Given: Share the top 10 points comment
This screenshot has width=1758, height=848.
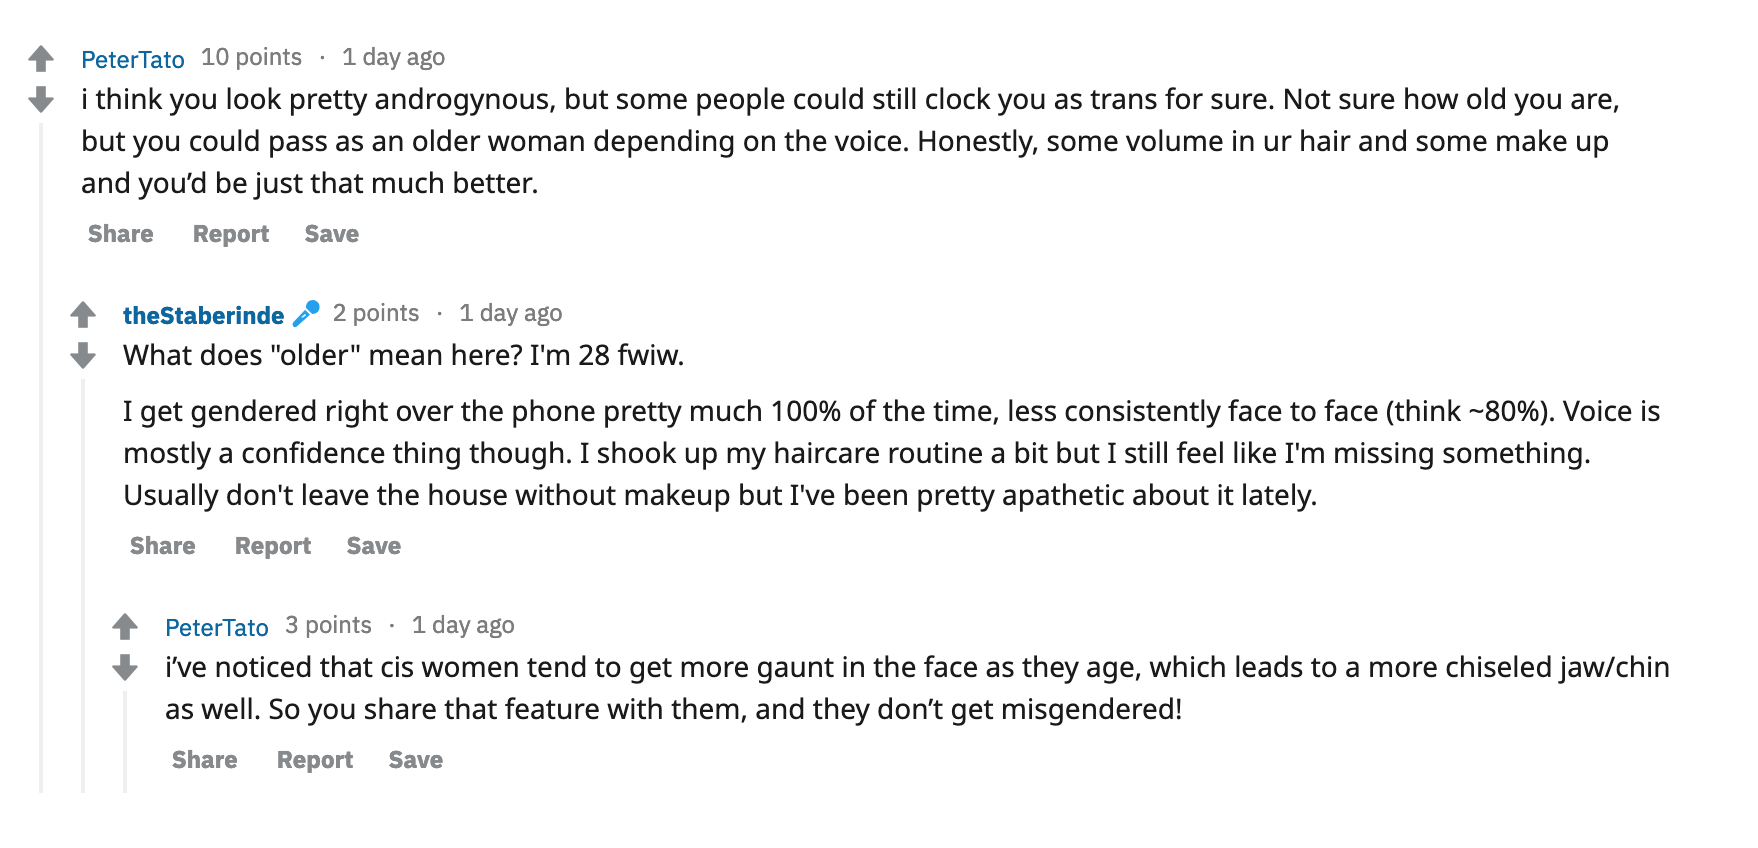Looking at the screenshot, I should click(x=121, y=234).
